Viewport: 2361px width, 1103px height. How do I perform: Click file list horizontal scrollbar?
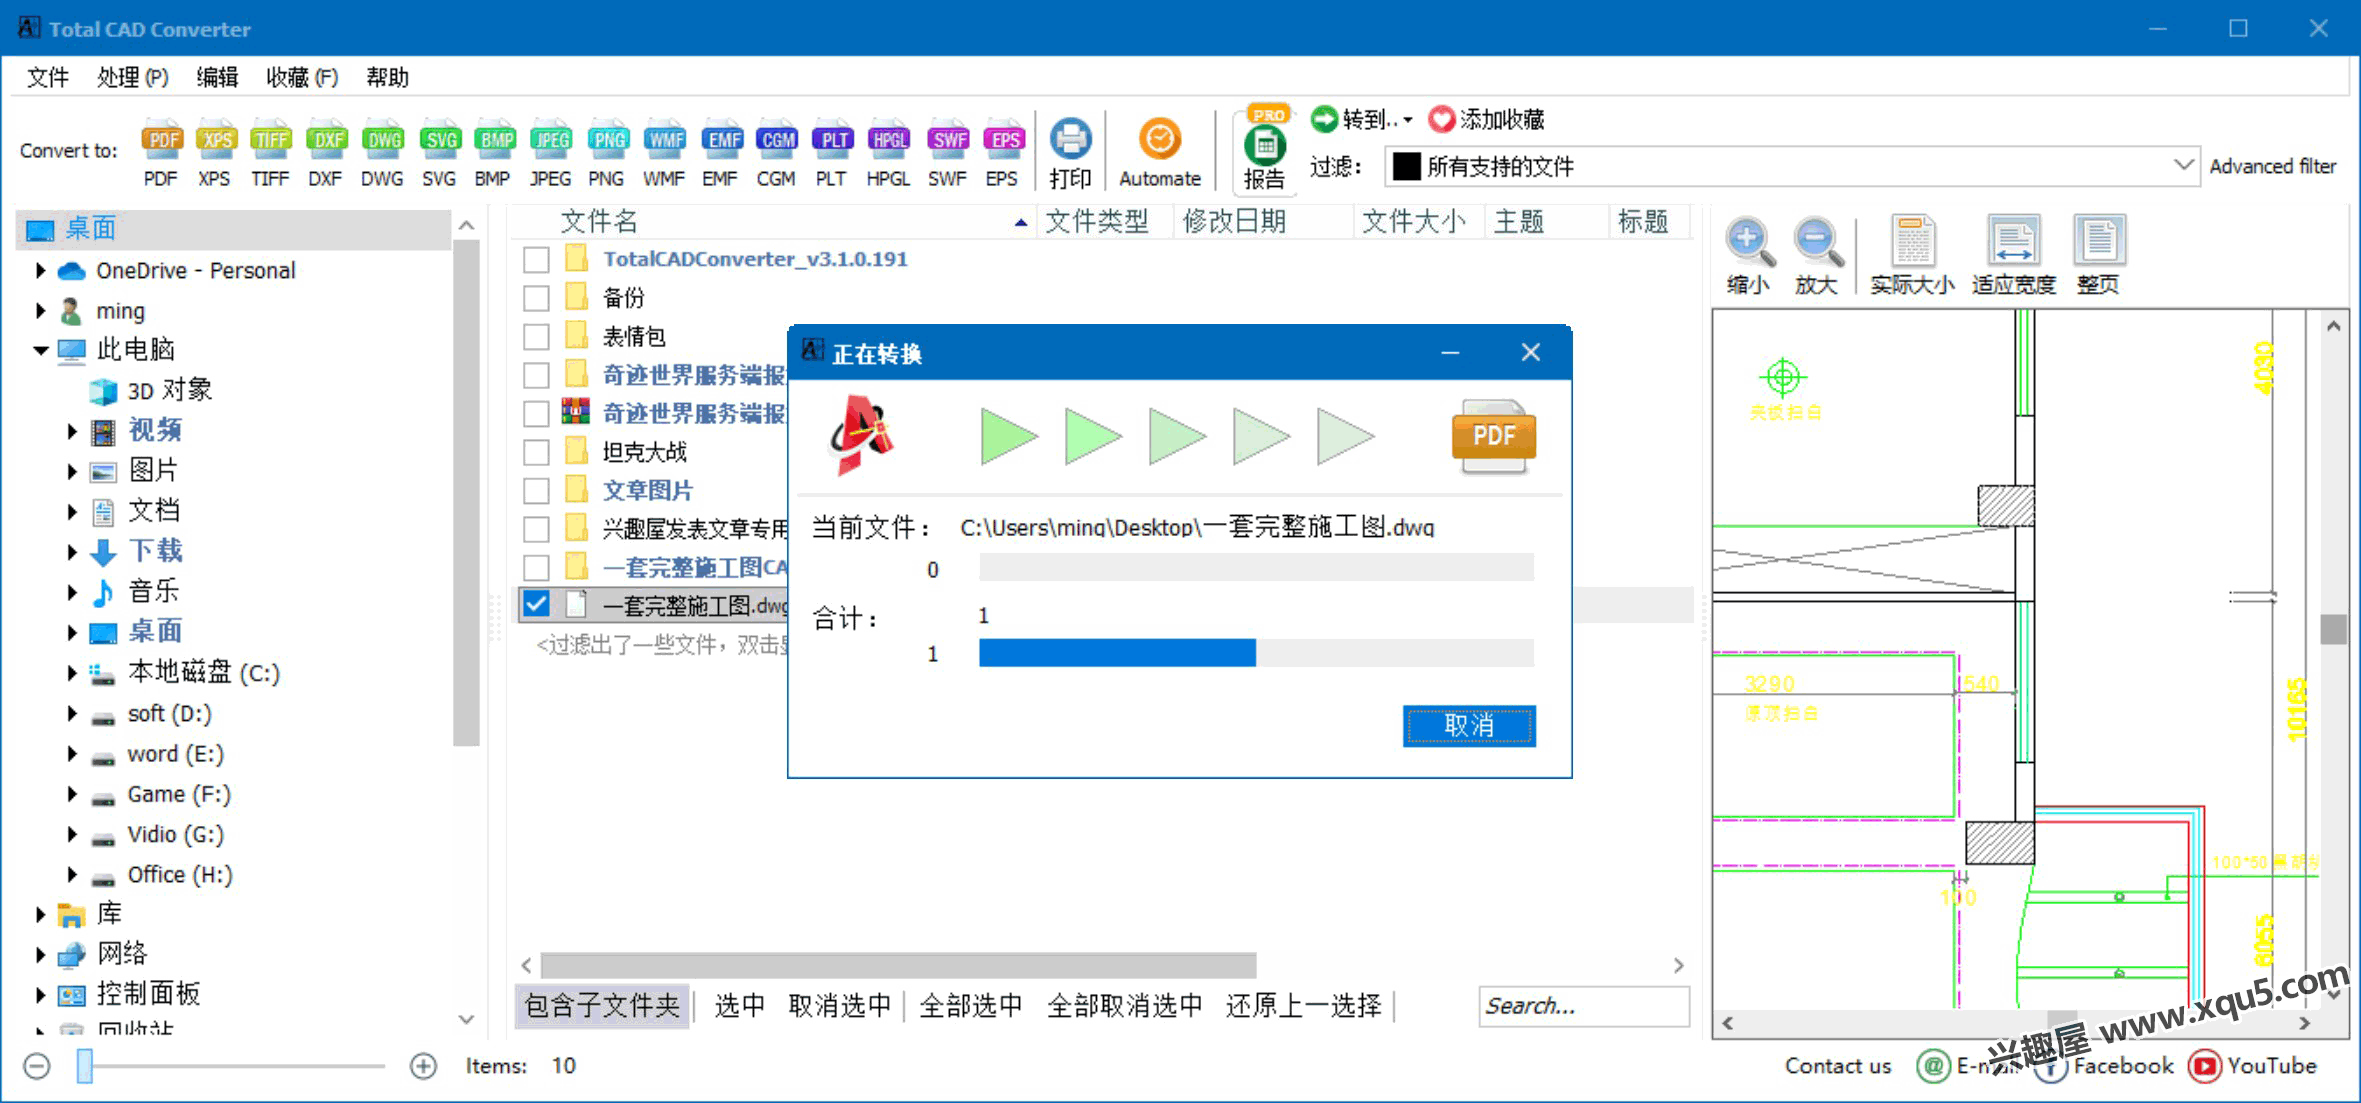[x=898, y=965]
